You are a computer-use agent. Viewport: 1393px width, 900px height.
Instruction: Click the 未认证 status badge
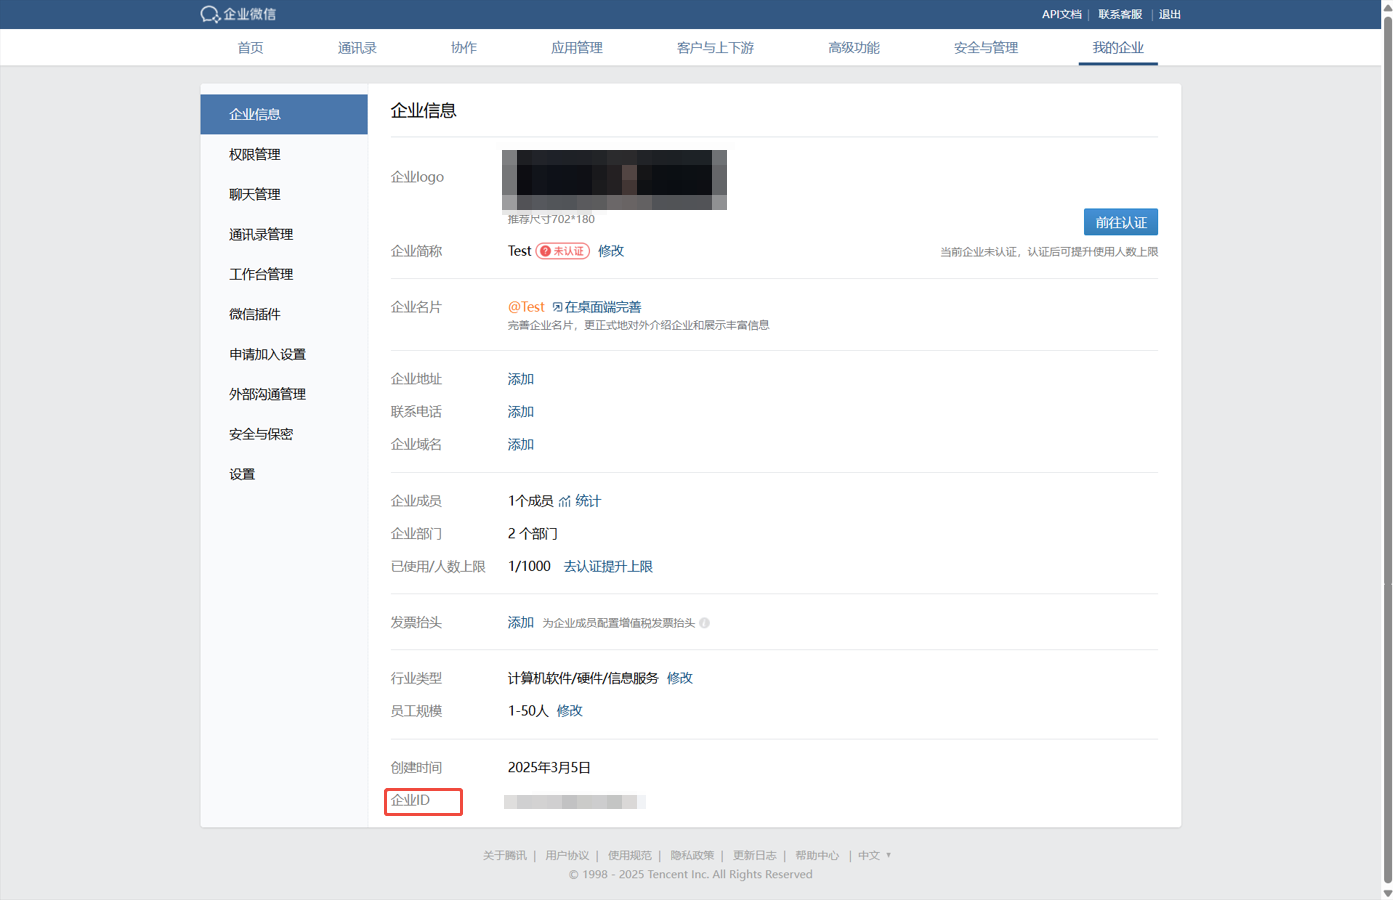pyautogui.click(x=562, y=251)
